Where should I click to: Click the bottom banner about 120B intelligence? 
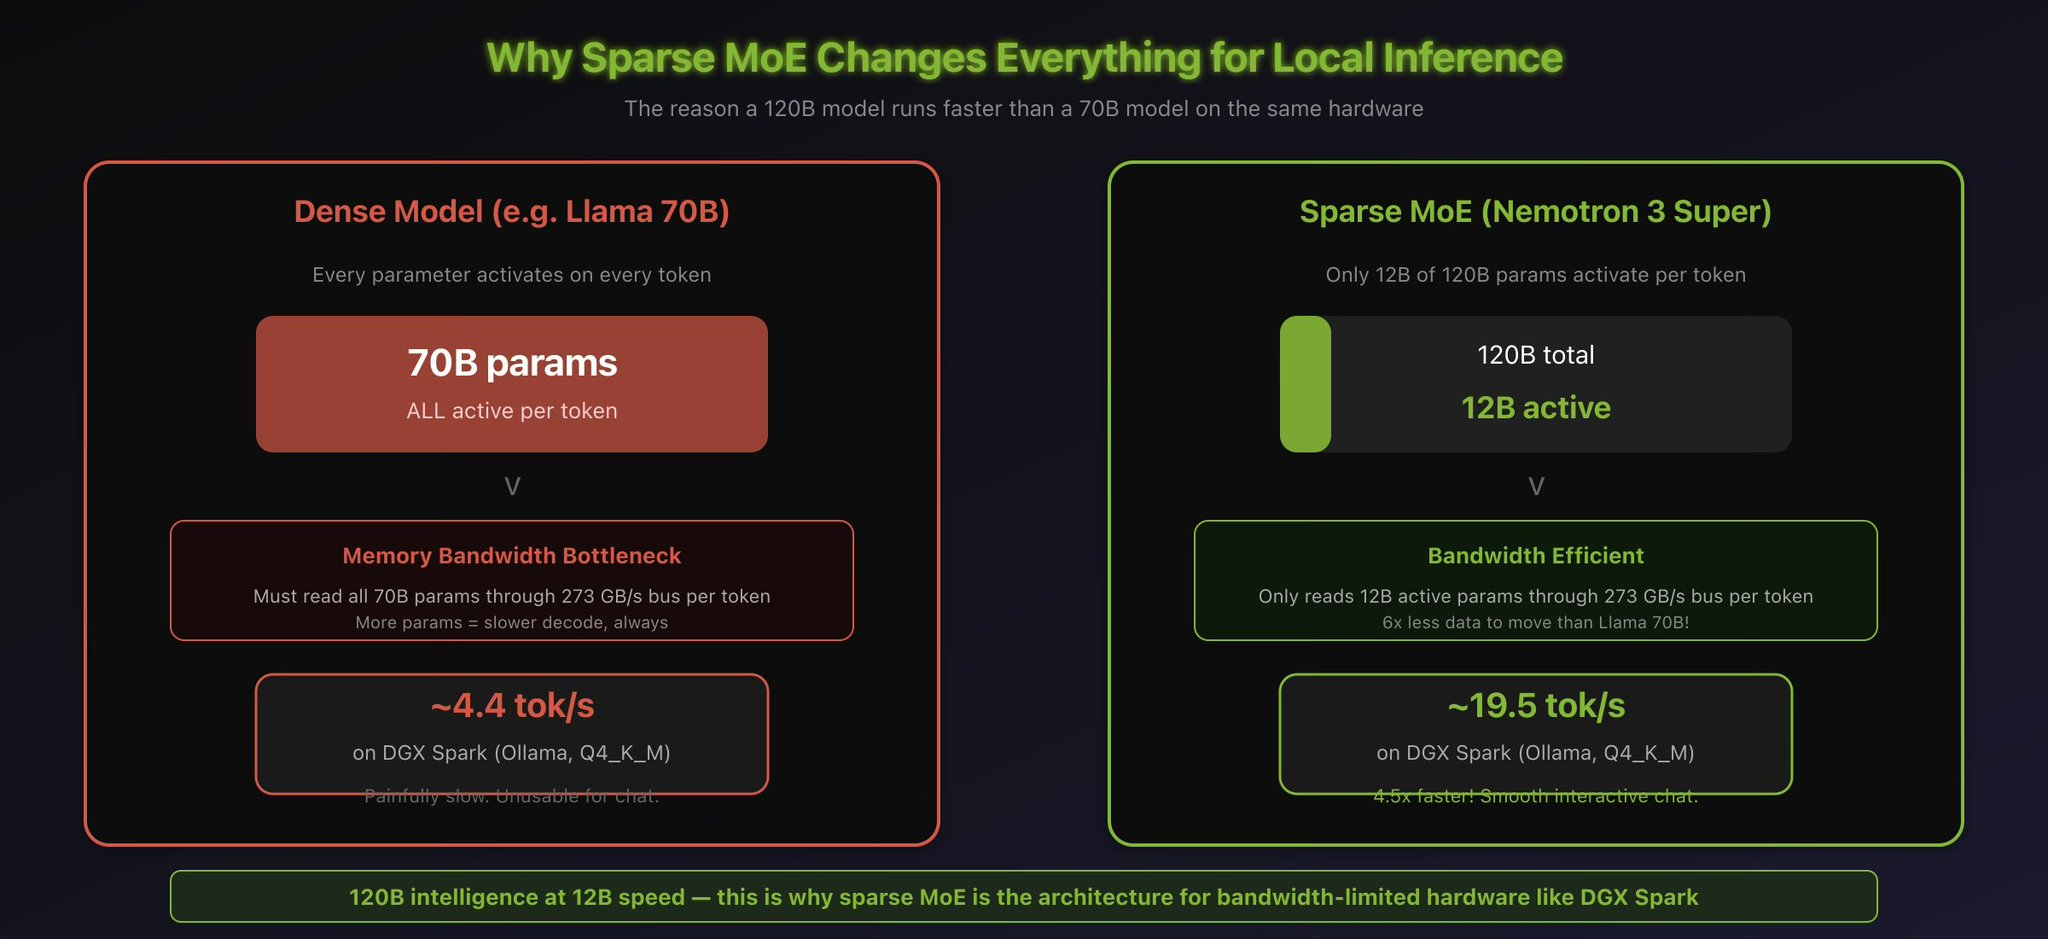1024,897
